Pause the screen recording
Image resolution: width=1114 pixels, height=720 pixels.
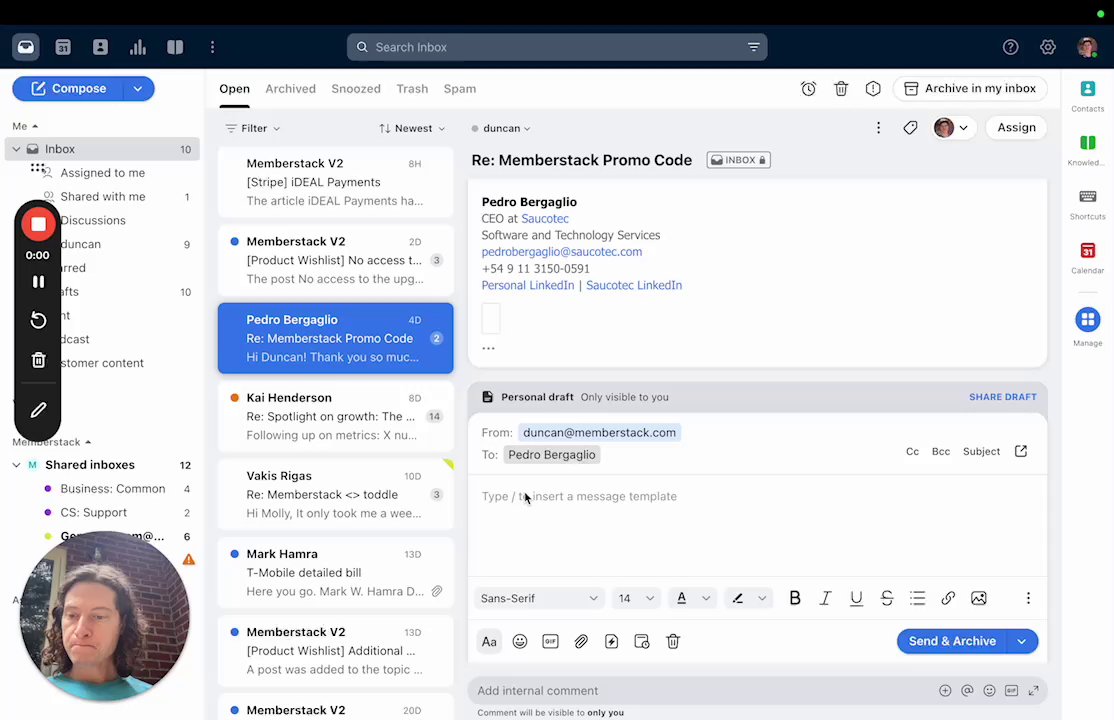pos(38,282)
